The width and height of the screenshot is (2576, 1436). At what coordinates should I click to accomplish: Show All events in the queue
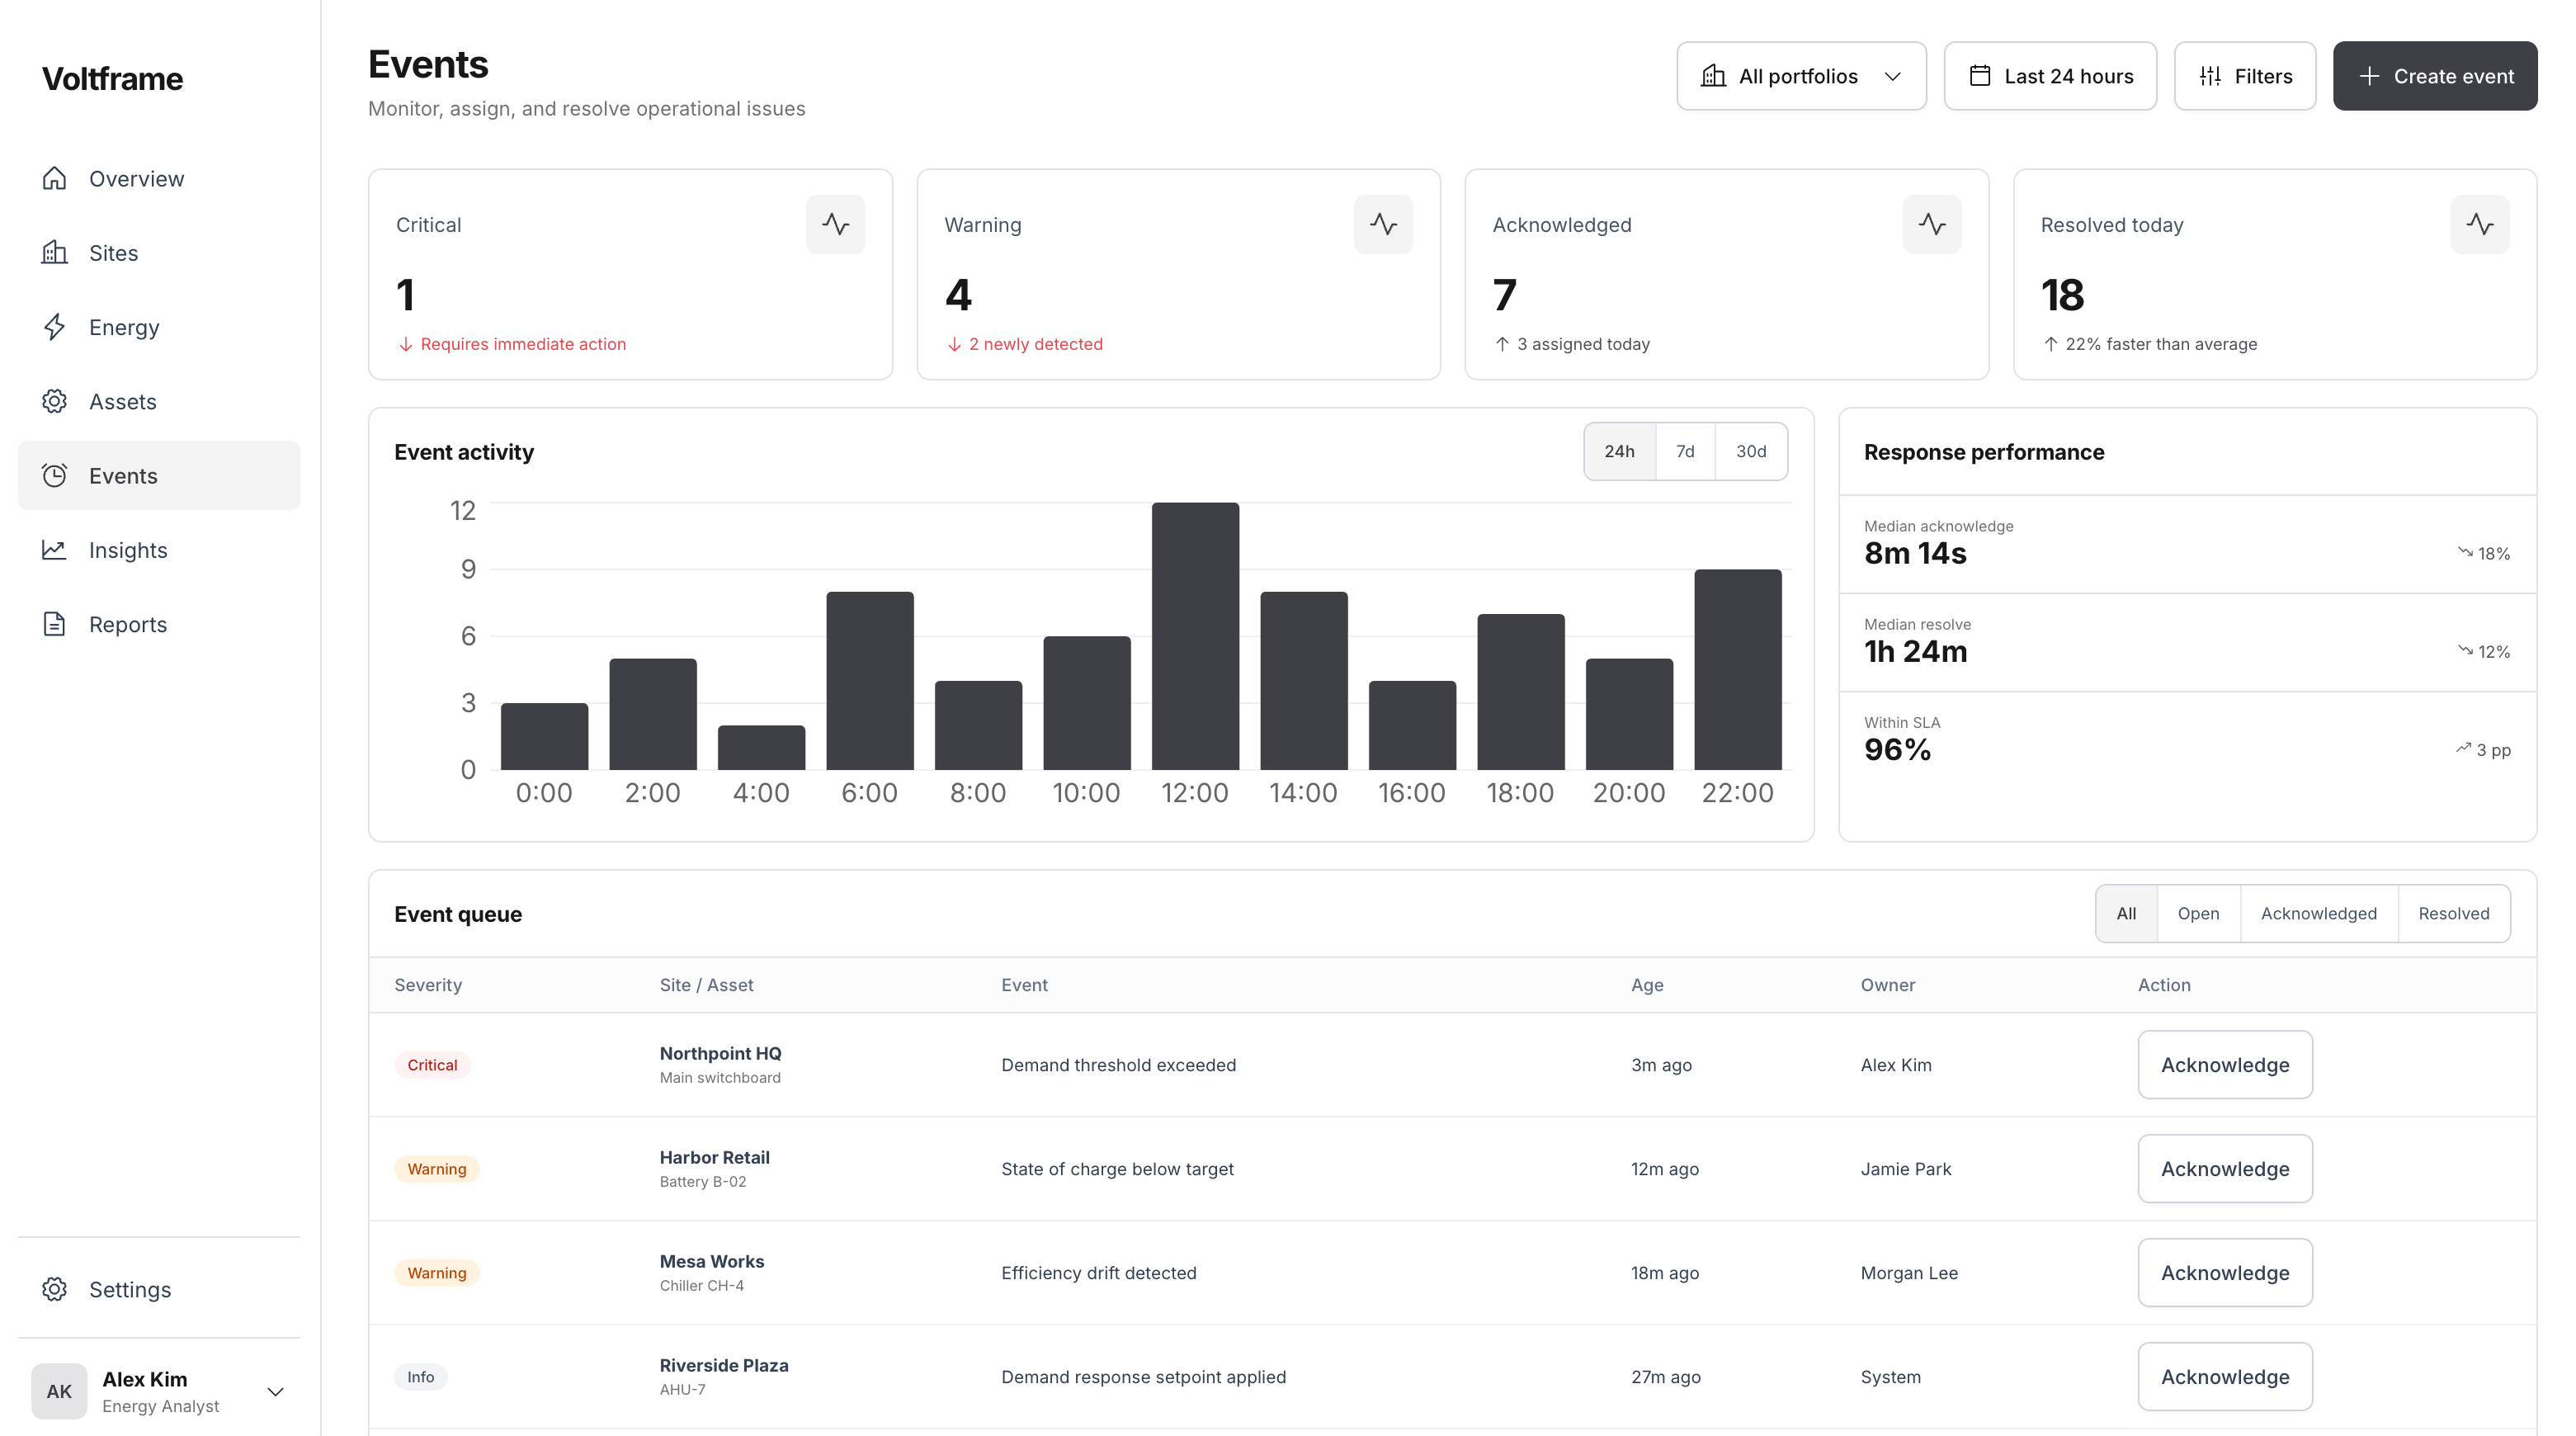point(2126,913)
